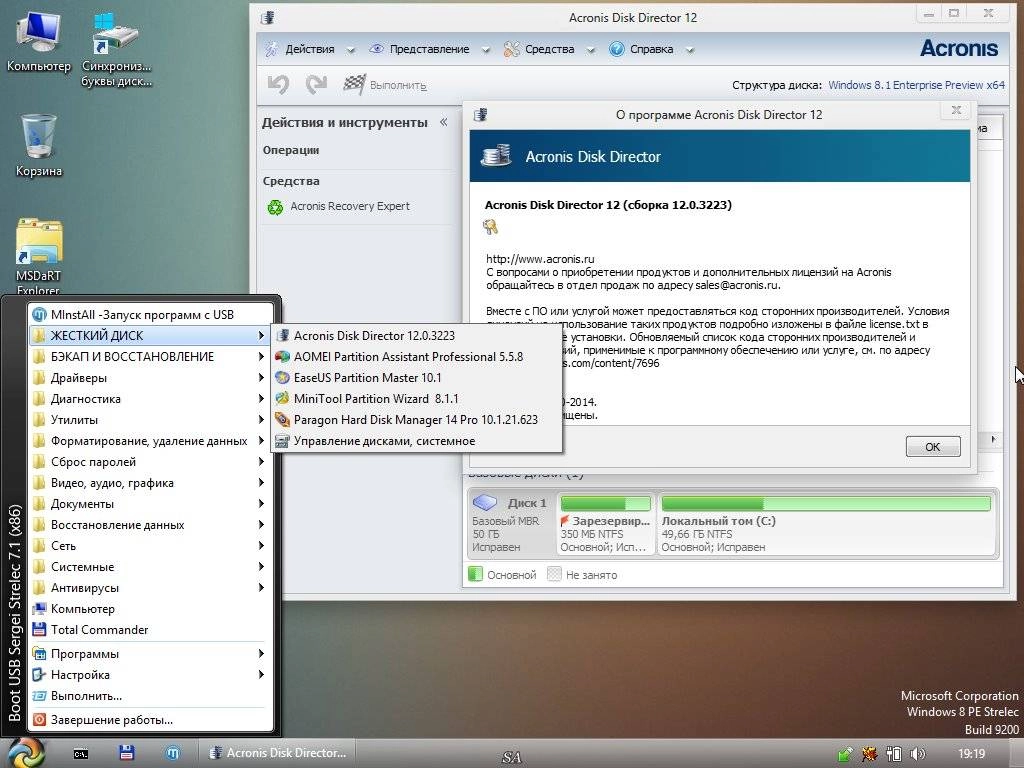Screen dimensions: 1024x768
Task: Select the Зарезервир... 350 МБ NTFS partition
Action: pyautogui.click(x=605, y=524)
